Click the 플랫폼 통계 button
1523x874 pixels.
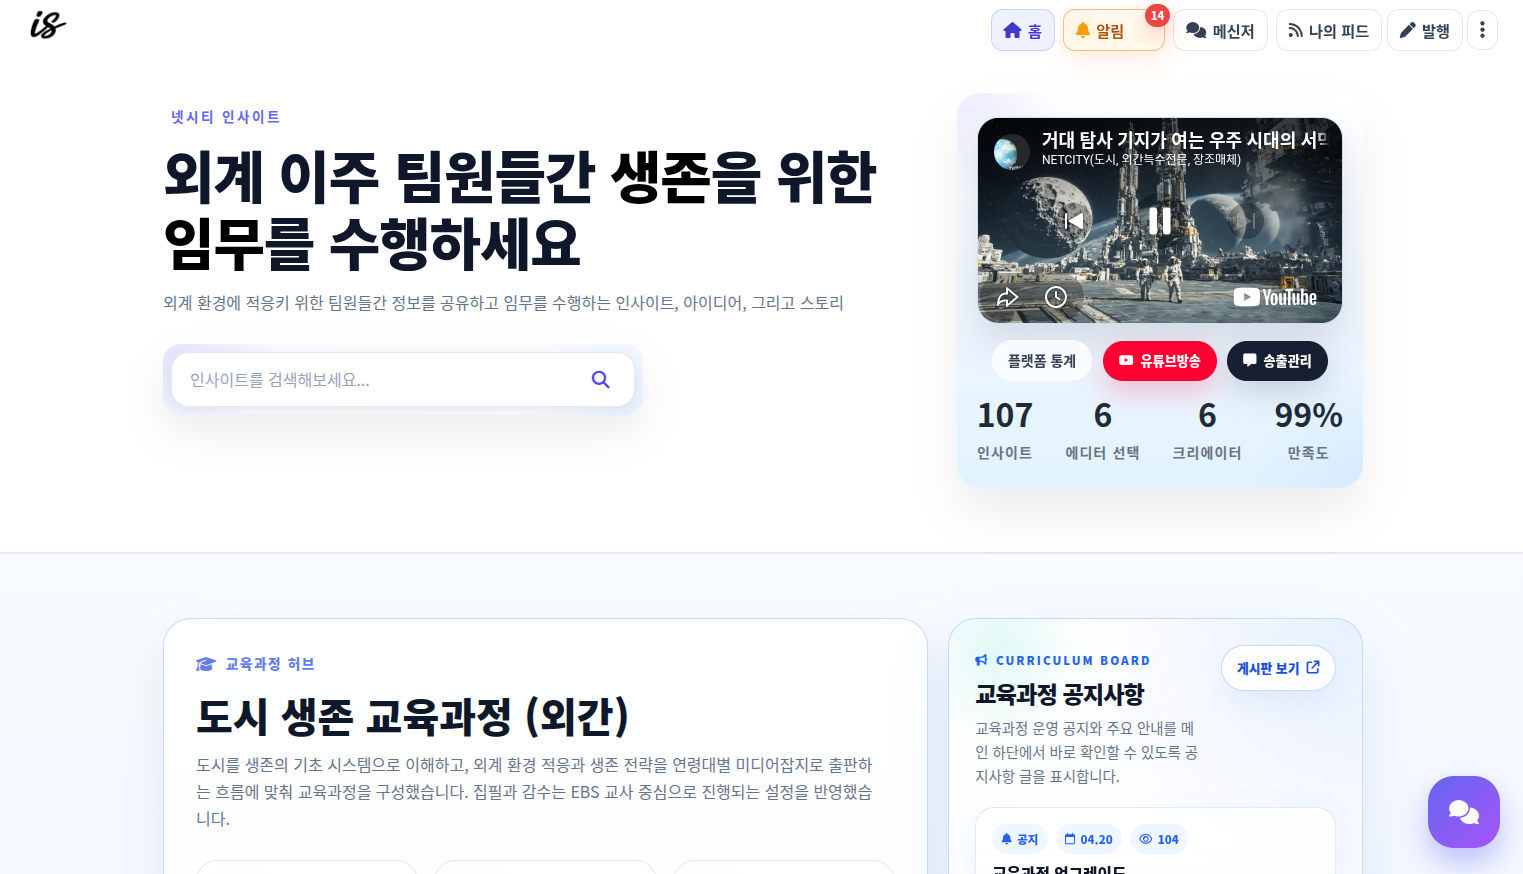coord(1042,361)
